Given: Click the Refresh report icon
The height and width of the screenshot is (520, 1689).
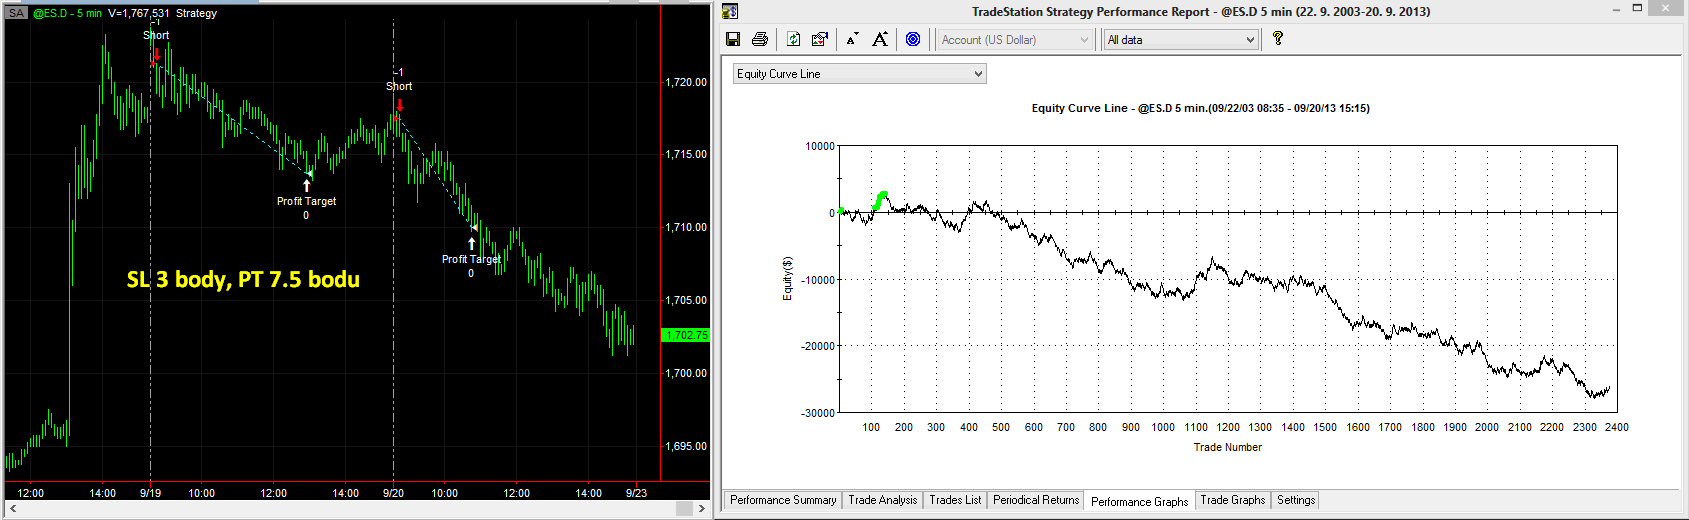Looking at the screenshot, I should (793, 39).
